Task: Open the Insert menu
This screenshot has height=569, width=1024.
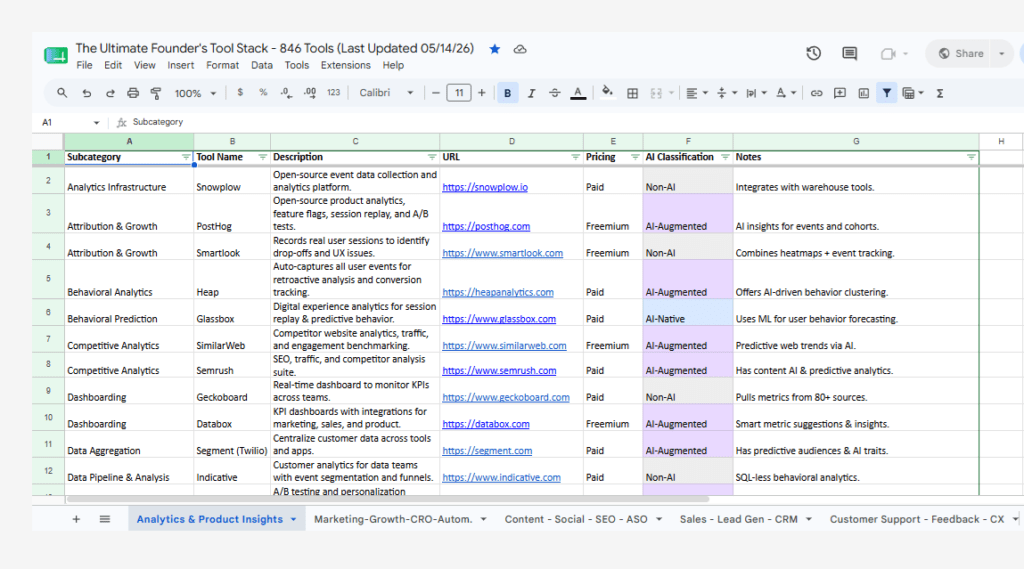Action: 180,65
